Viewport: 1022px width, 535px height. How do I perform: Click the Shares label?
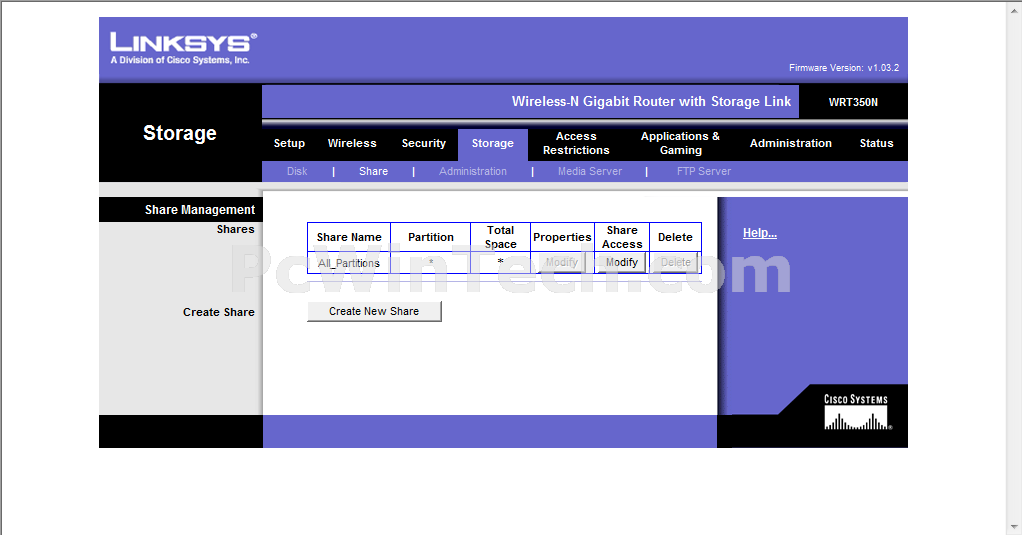click(235, 229)
